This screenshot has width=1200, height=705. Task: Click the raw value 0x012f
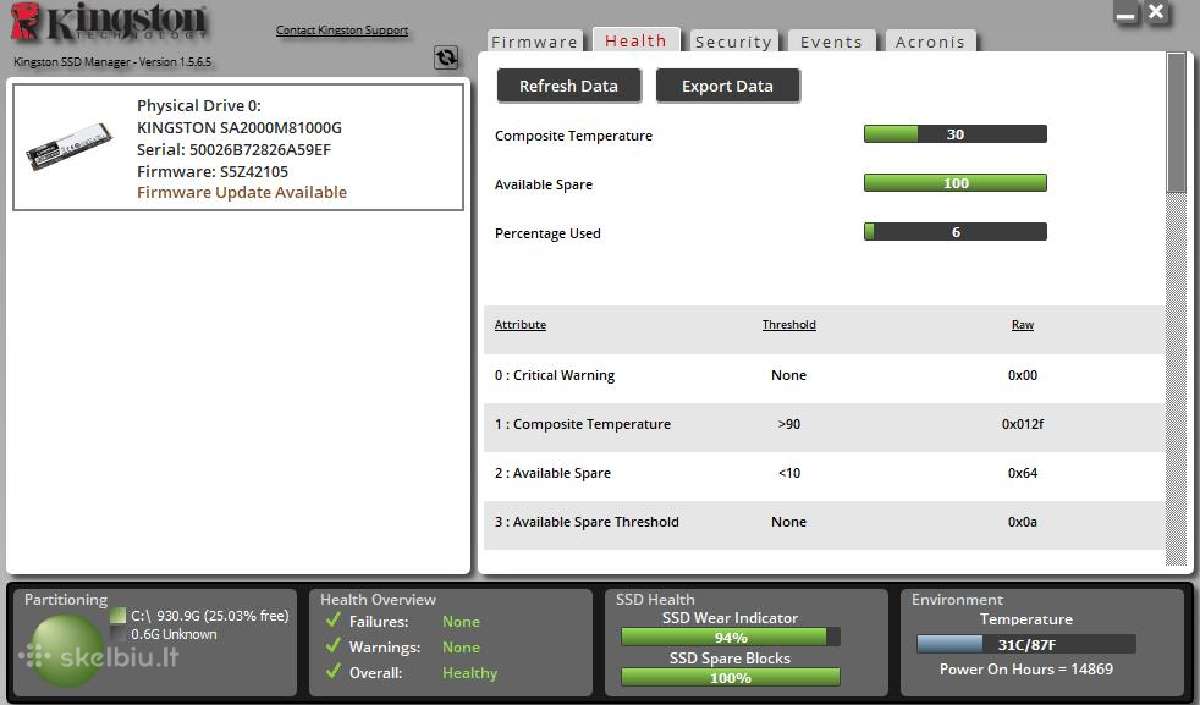click(x=1023, y=424)
